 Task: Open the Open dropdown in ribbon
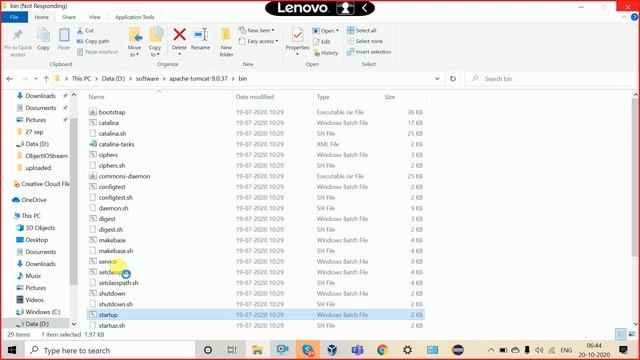(x=326, y=31)
